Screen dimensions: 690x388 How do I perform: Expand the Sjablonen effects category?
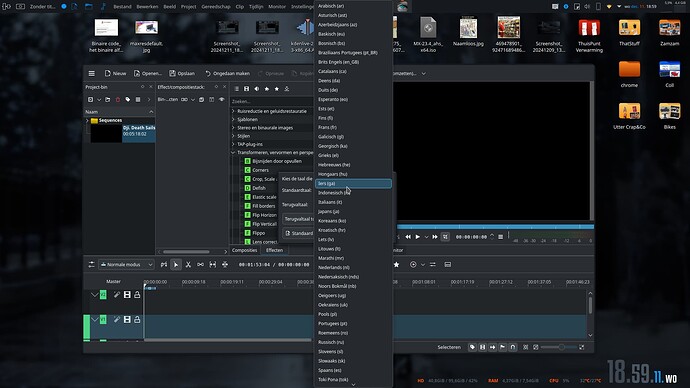(233, 119)
